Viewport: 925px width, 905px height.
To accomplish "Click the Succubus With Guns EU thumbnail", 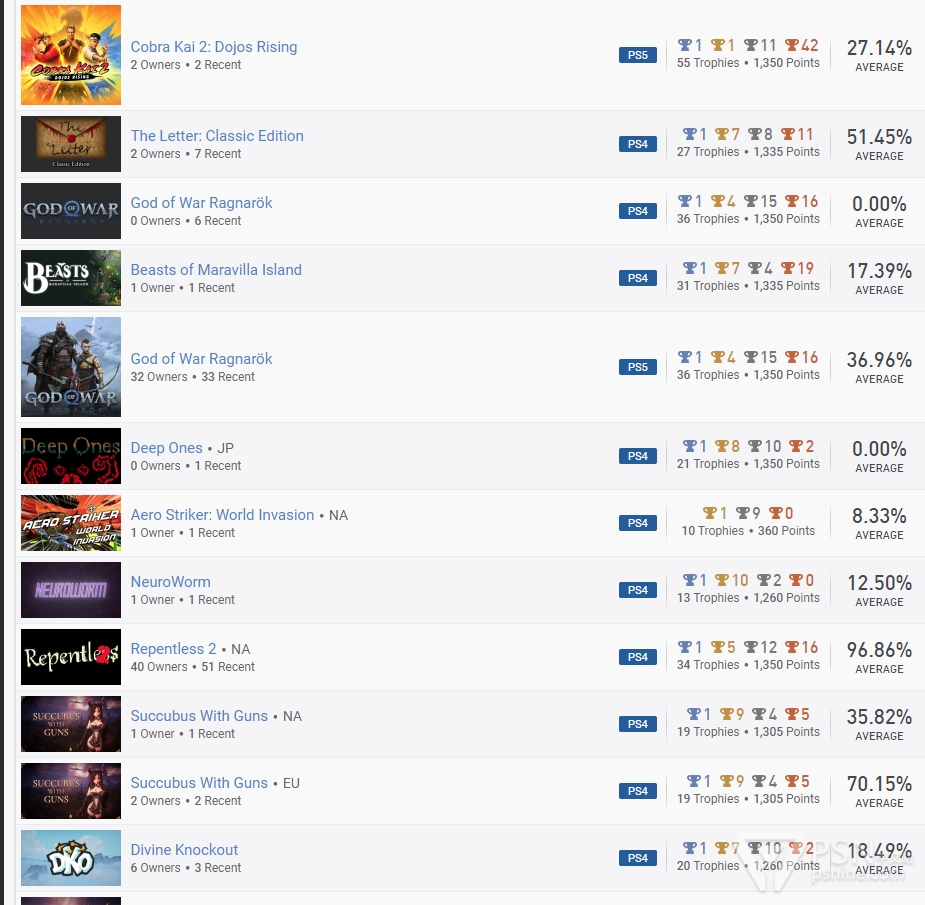I will click(x=71, y=791).
